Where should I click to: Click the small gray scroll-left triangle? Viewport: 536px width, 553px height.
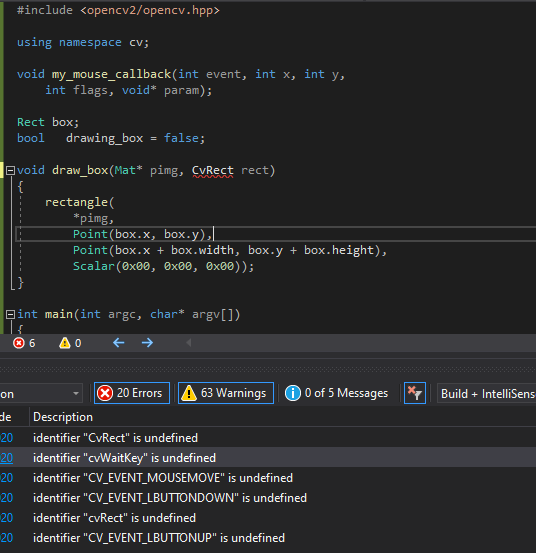click(x=189, y=342)
